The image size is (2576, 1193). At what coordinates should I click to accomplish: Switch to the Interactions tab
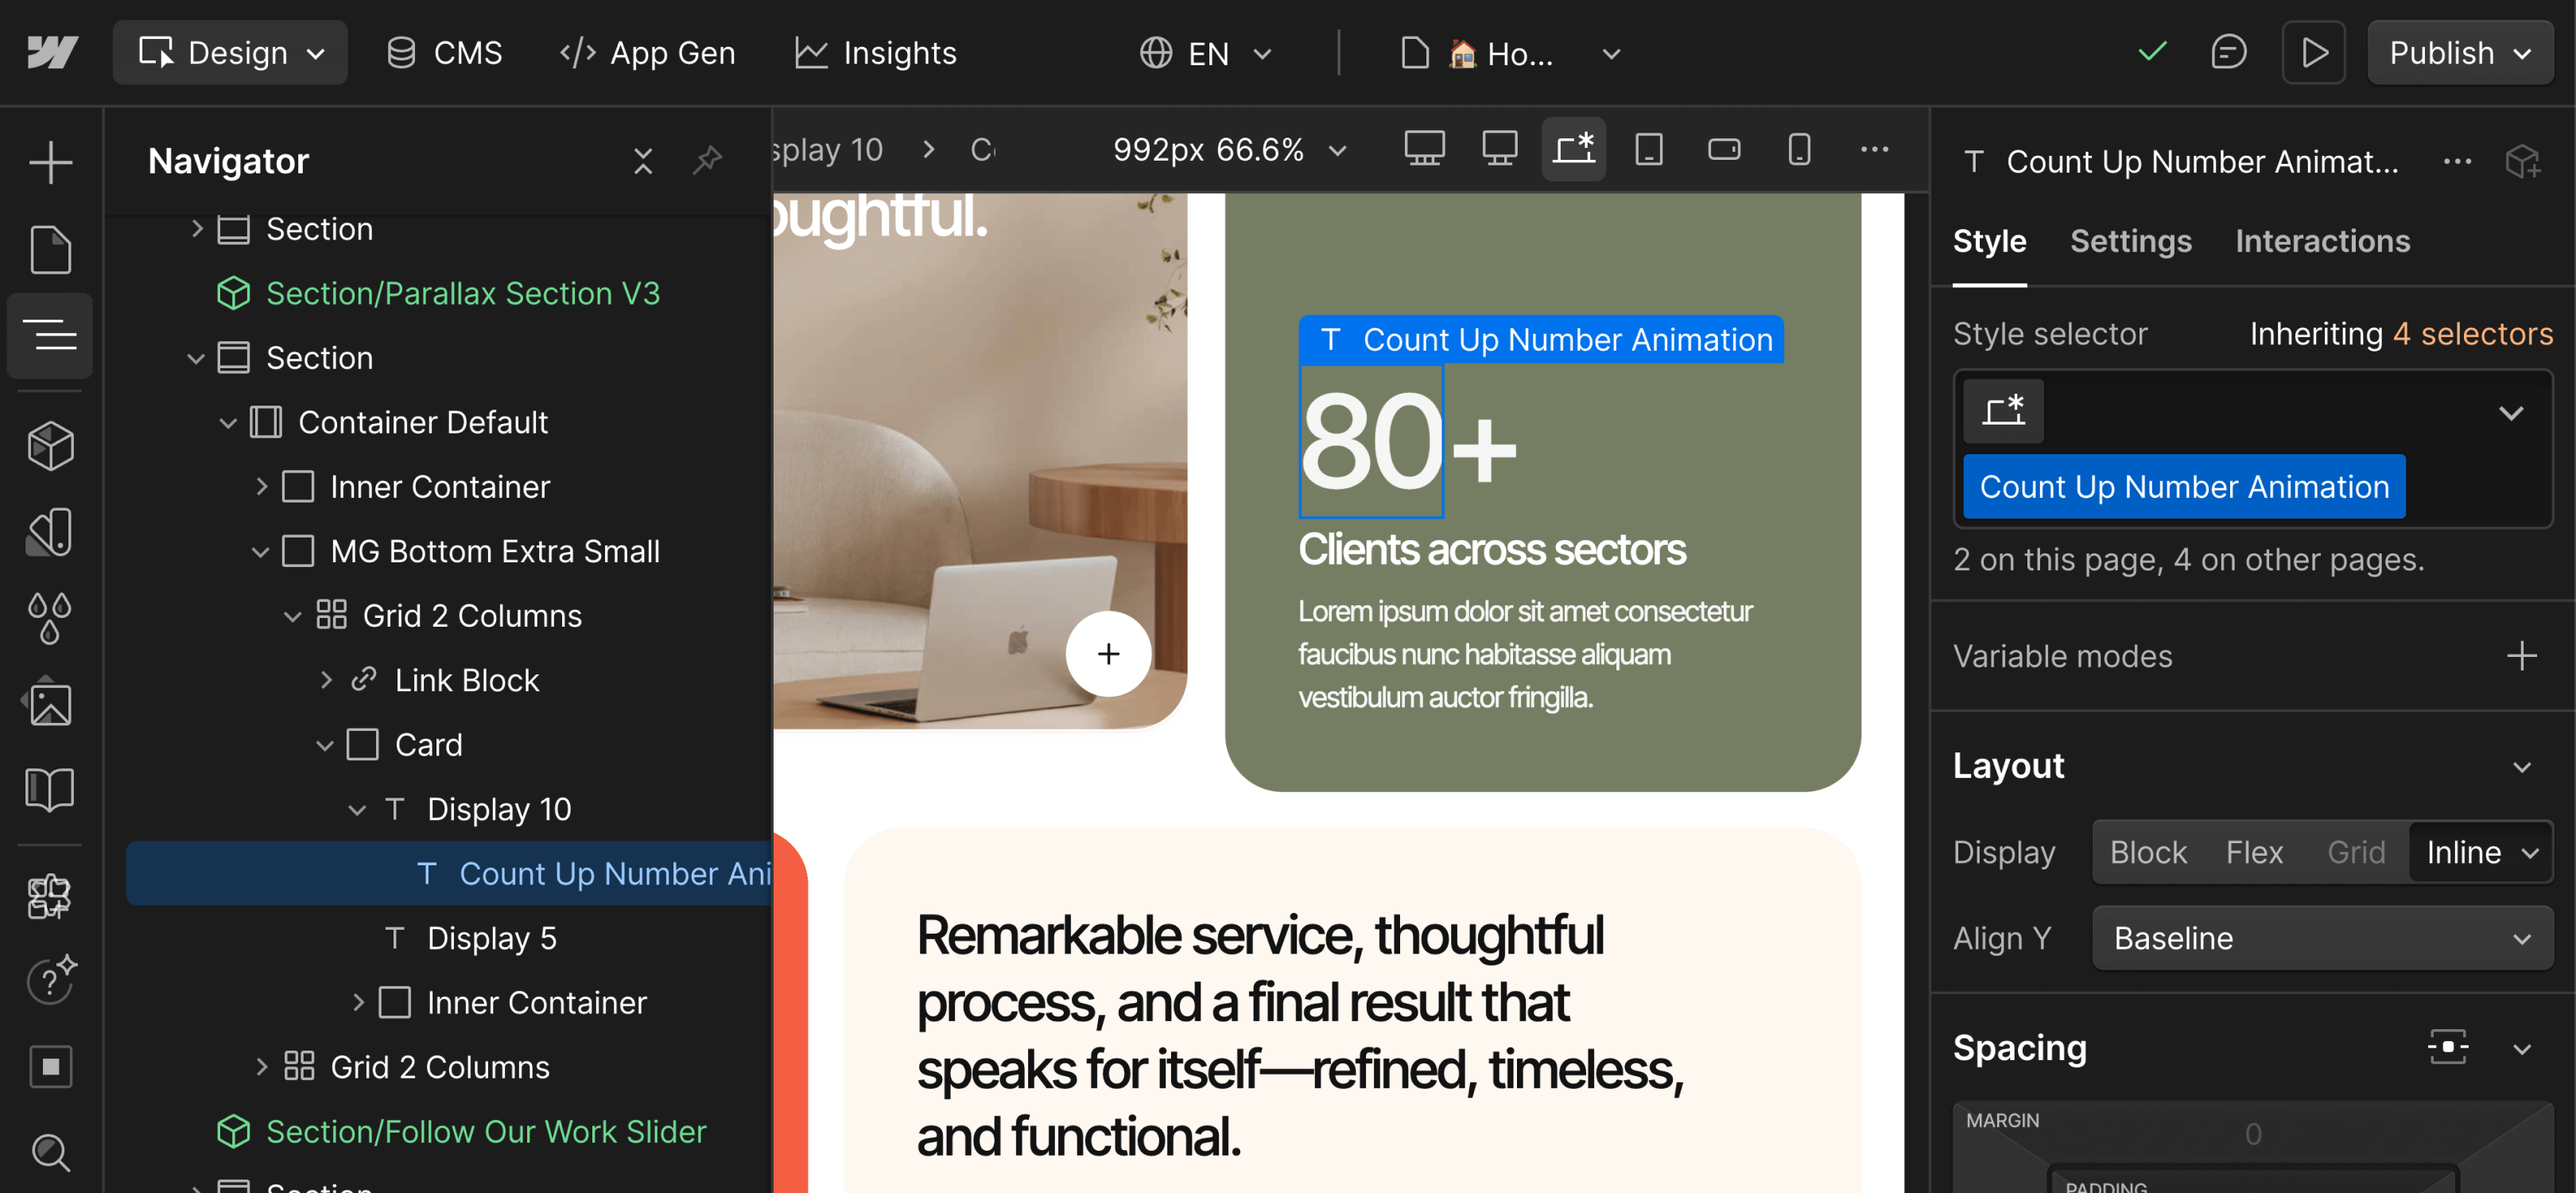[x=2322, y=241]
